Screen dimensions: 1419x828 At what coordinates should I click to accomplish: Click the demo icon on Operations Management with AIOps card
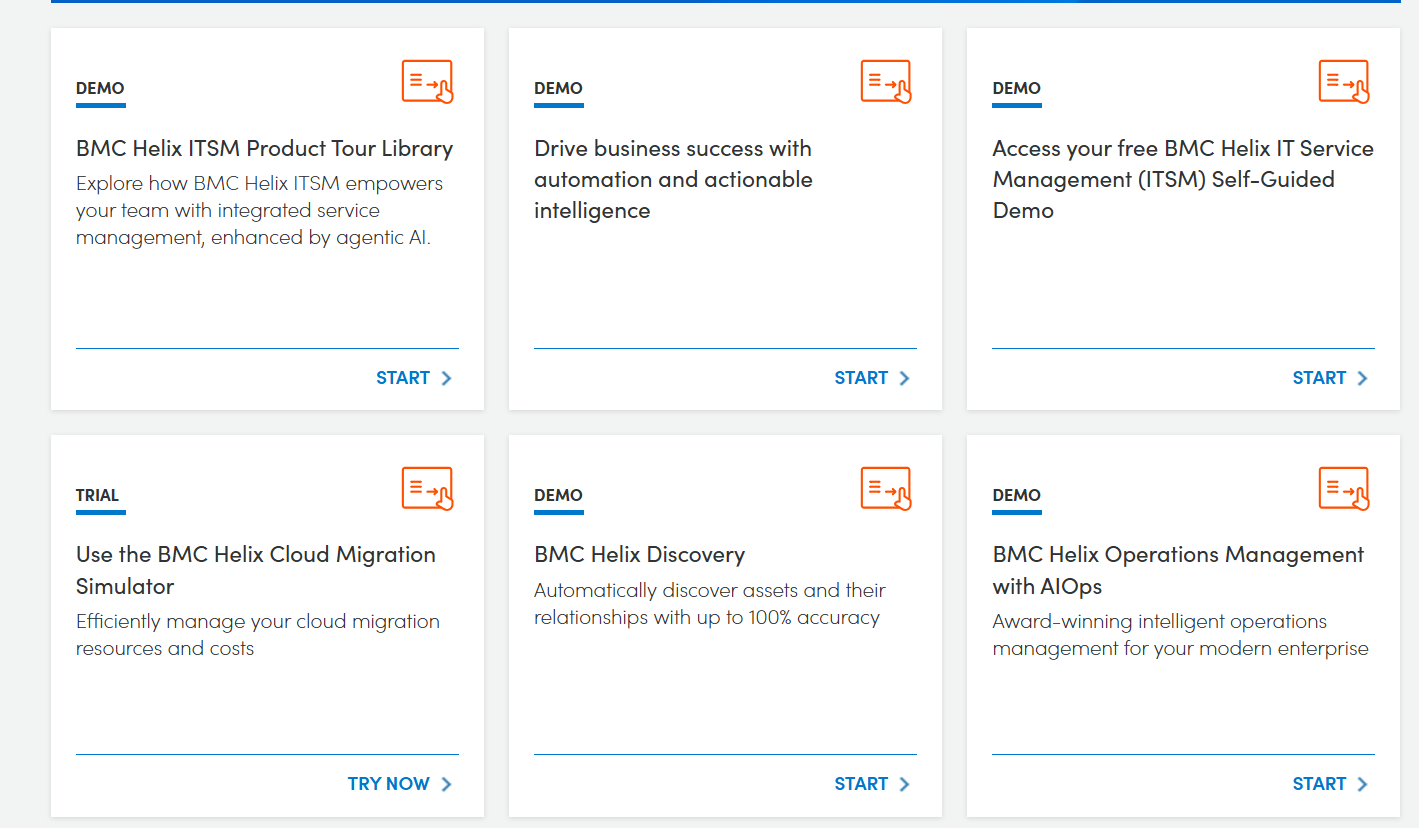click(x=1344, y=489)
